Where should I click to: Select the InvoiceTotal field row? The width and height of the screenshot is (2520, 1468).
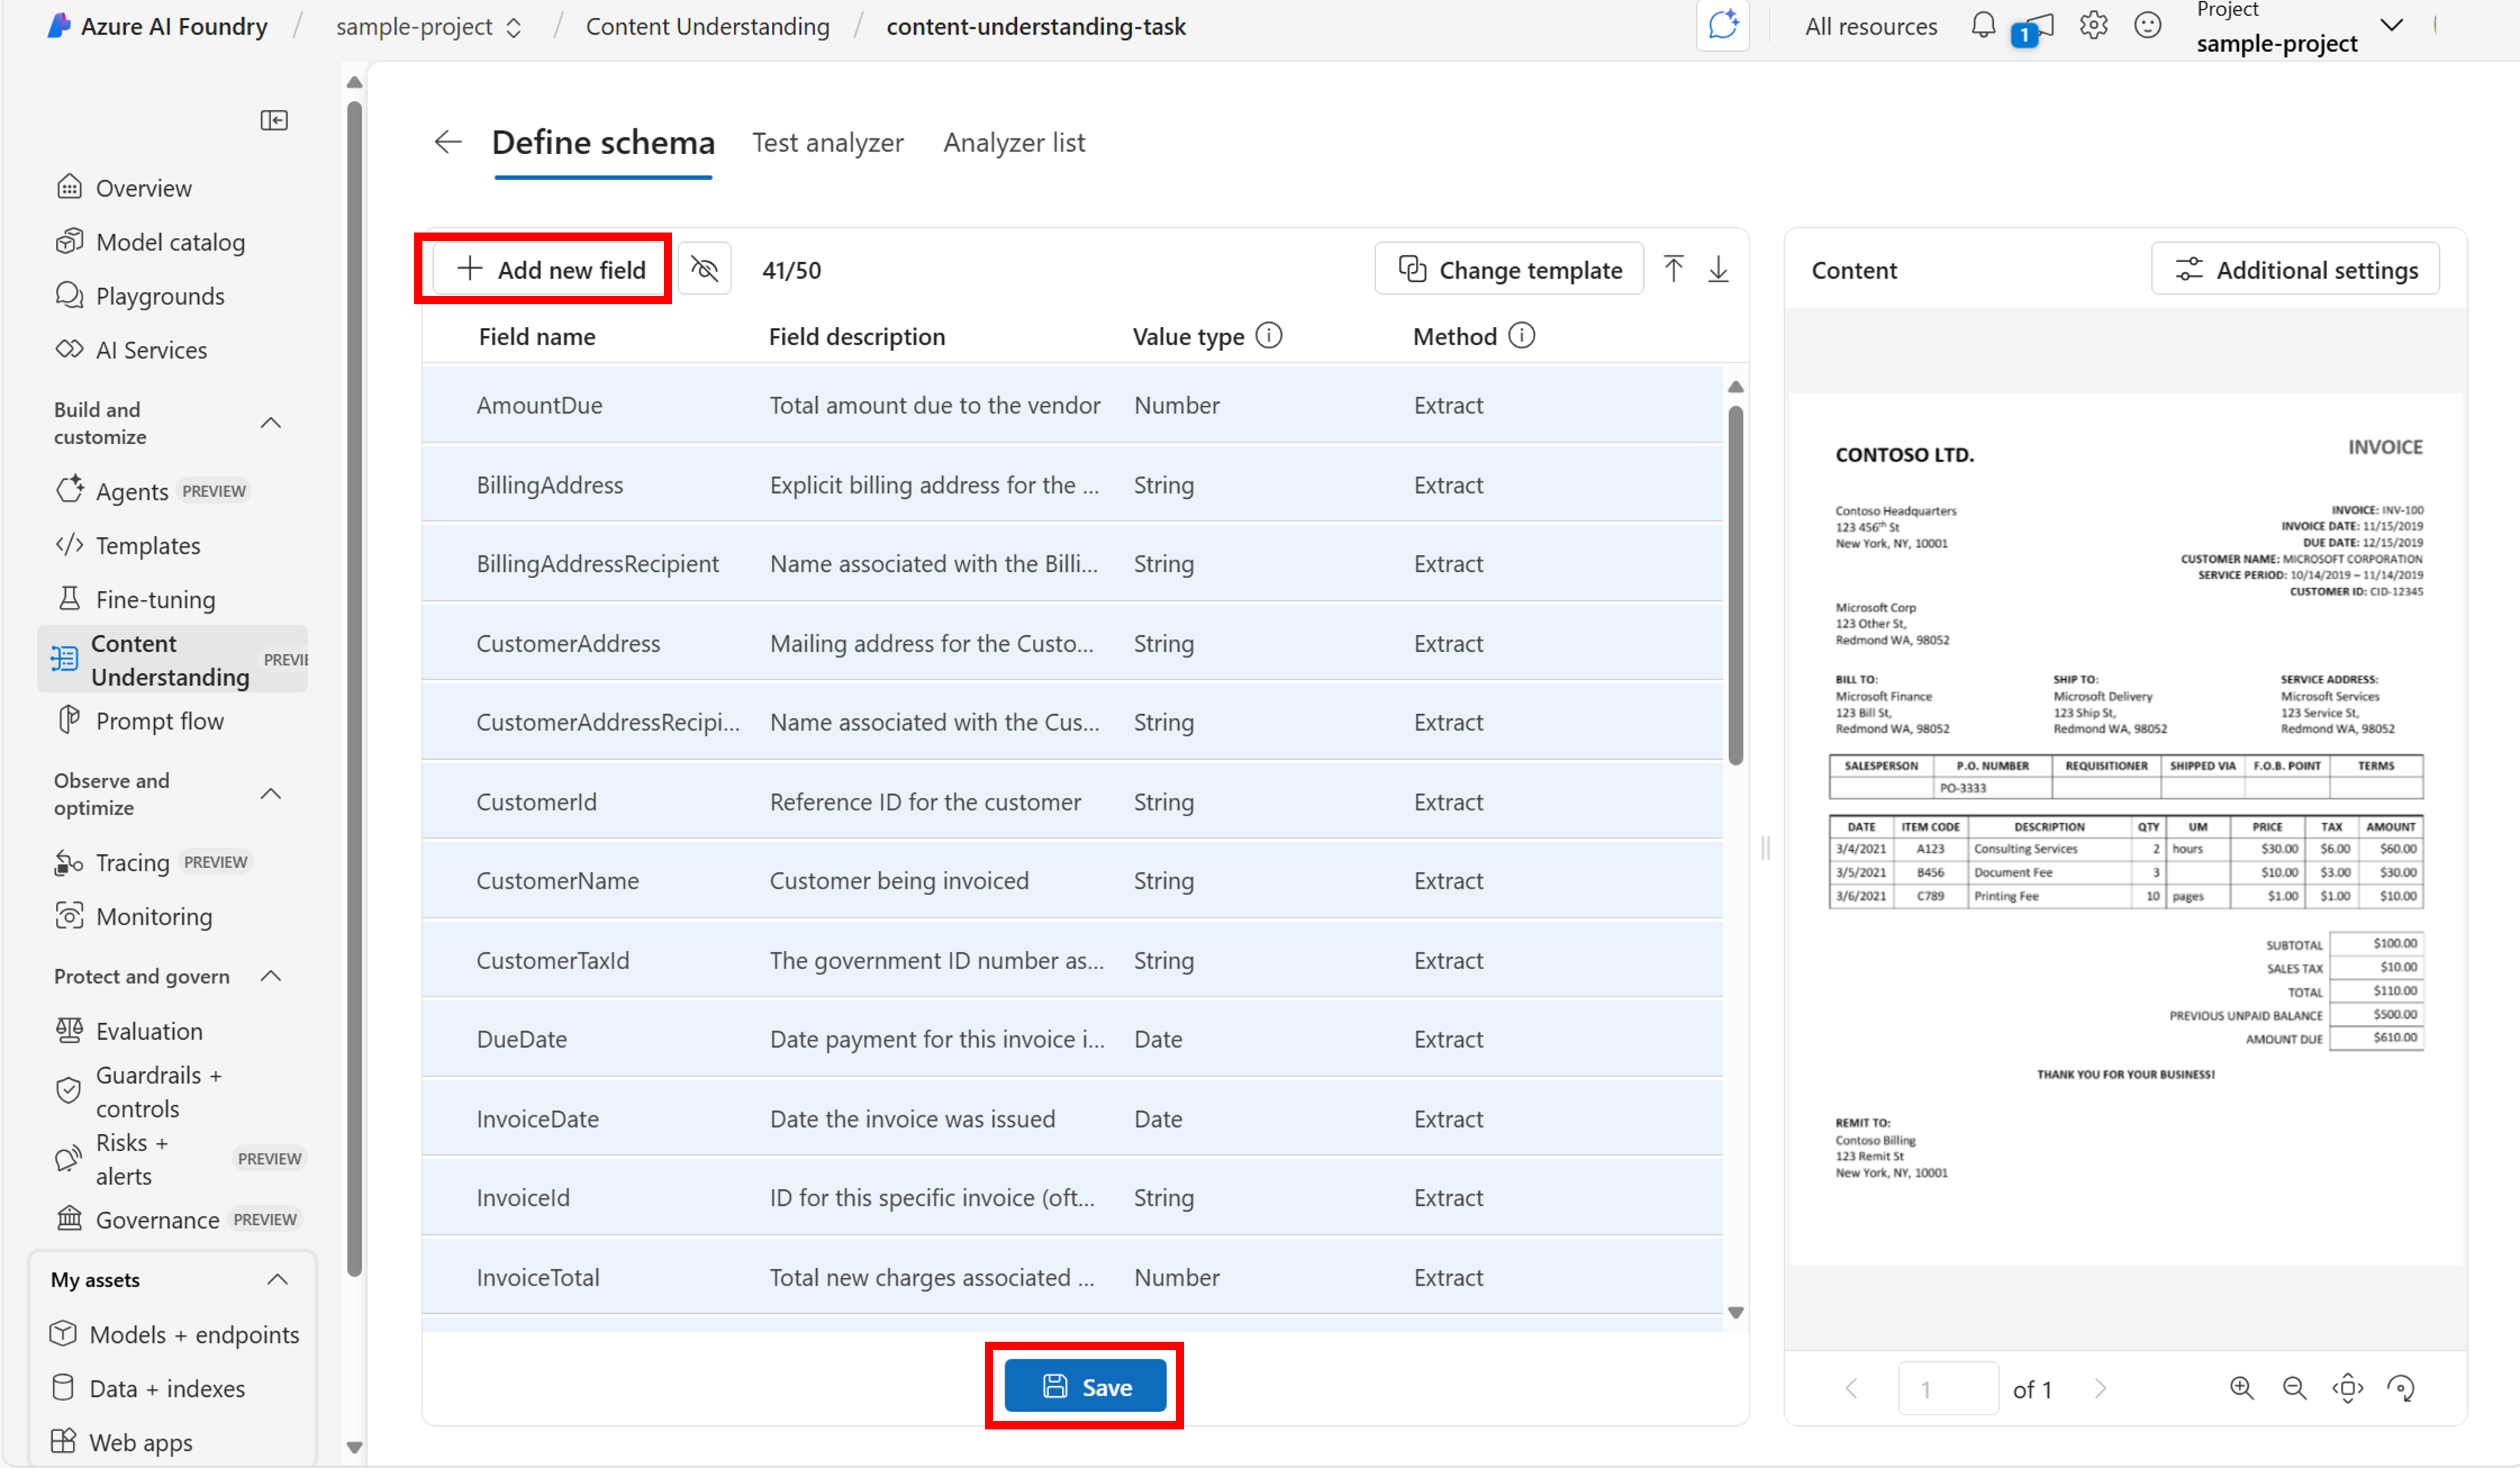[x=1072, y=1277]
